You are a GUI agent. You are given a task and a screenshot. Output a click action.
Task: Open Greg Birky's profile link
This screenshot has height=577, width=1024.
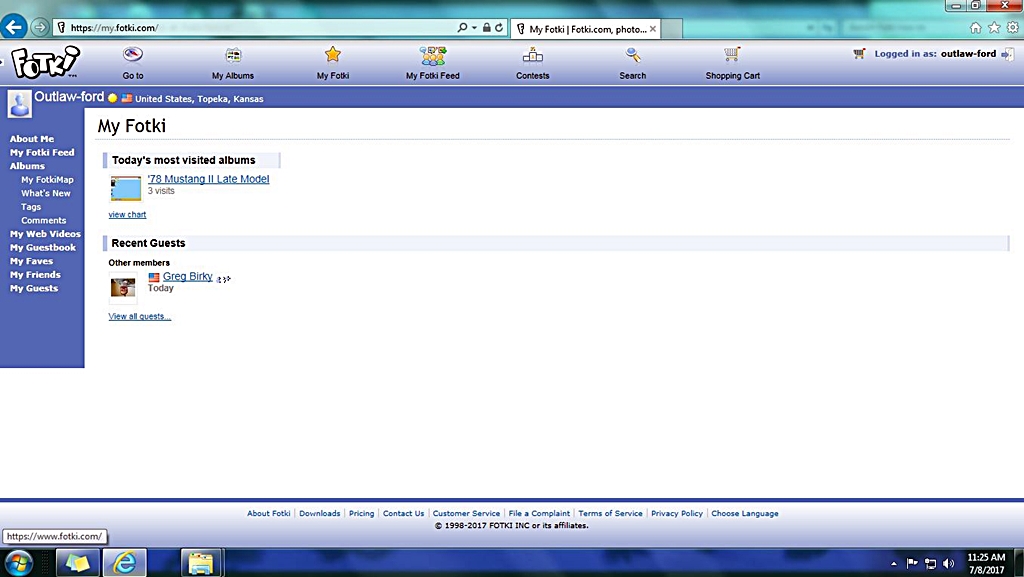click(x=187, y=276)
